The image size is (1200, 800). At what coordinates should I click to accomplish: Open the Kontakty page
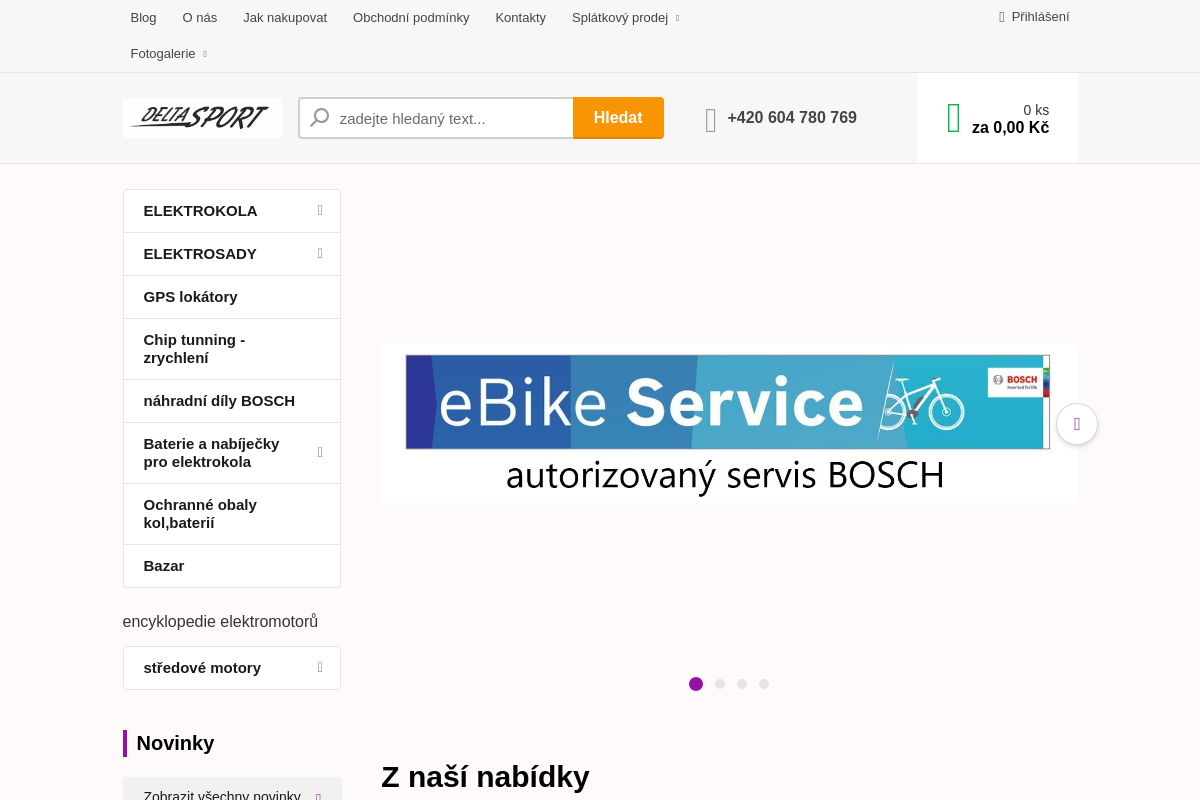(x=520, y=17)
